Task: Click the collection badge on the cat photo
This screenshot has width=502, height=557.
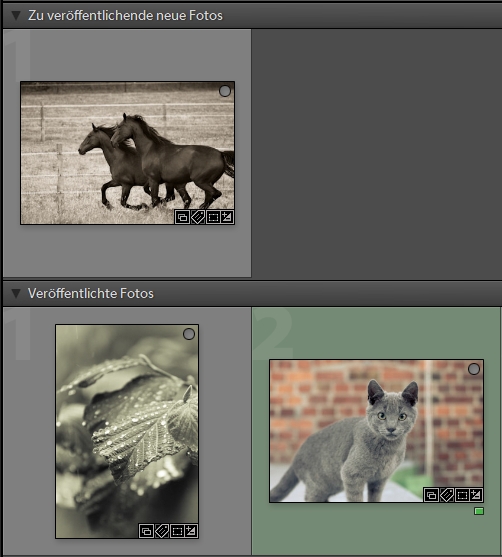Action: pyautogui.click(x=431, y=495)
